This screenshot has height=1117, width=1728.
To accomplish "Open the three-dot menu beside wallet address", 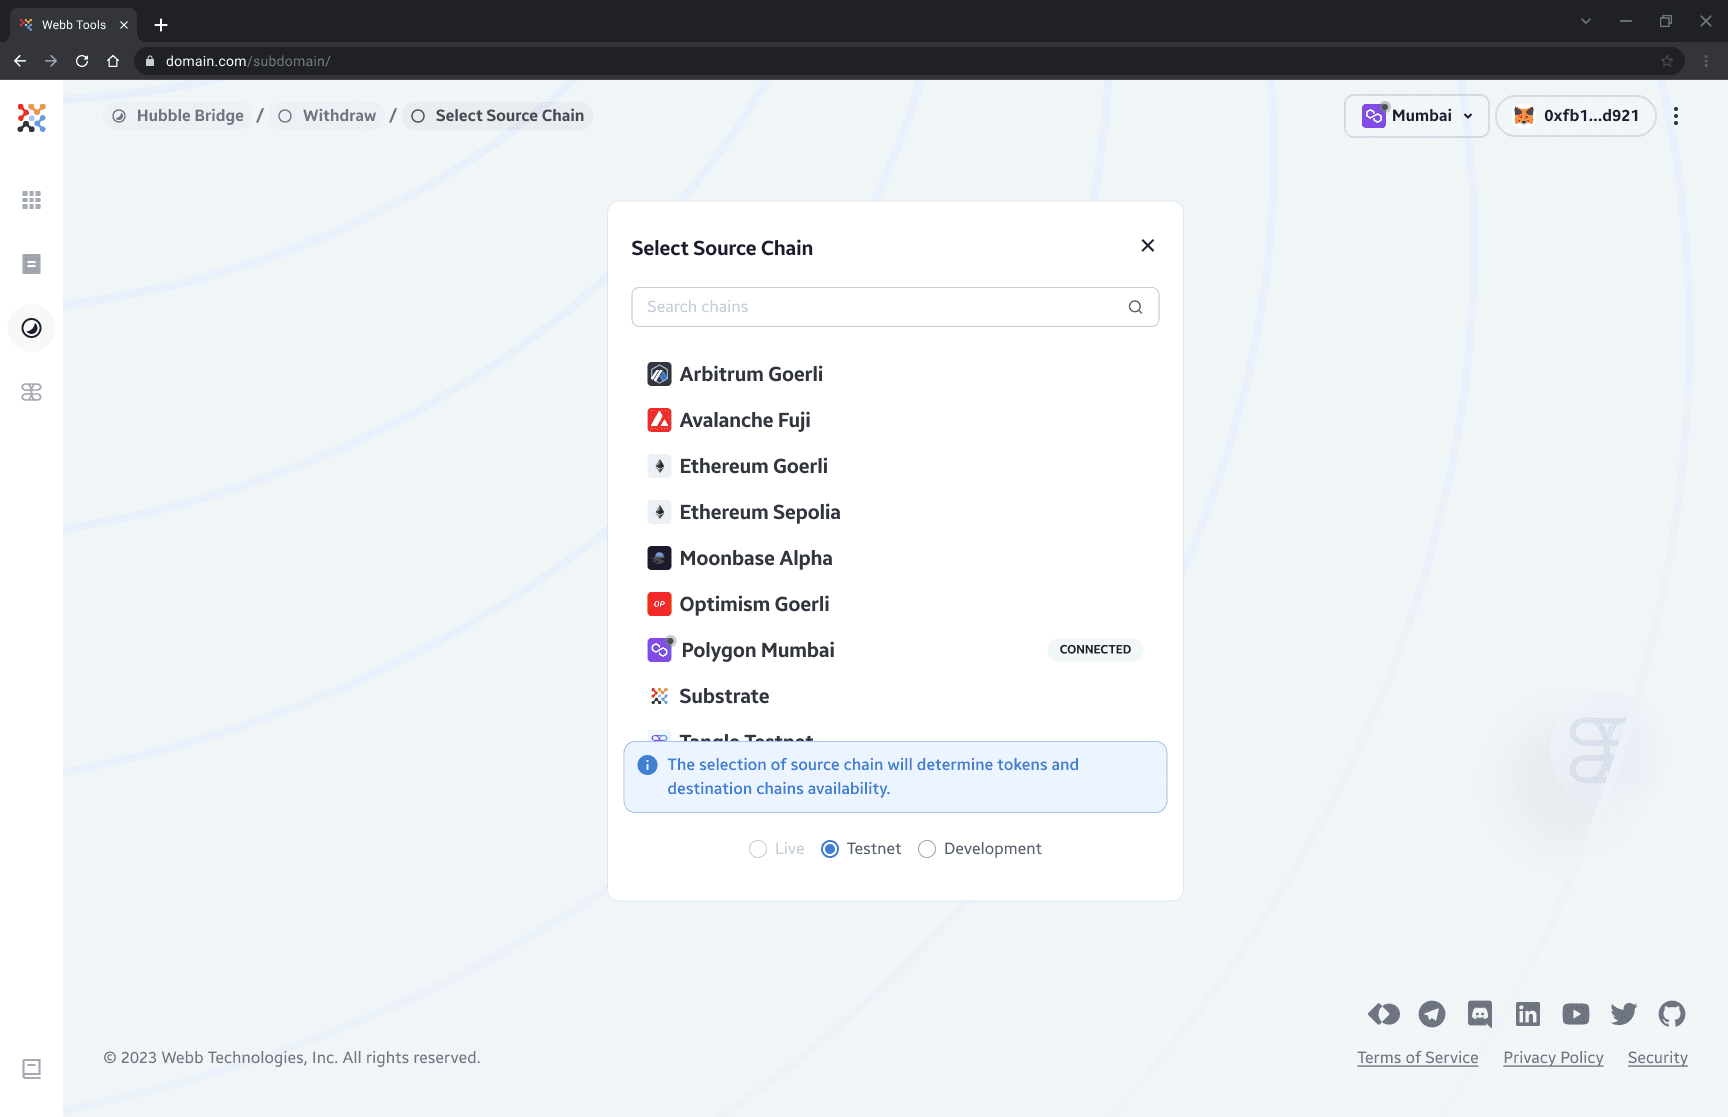I will tap(1676, 116).
